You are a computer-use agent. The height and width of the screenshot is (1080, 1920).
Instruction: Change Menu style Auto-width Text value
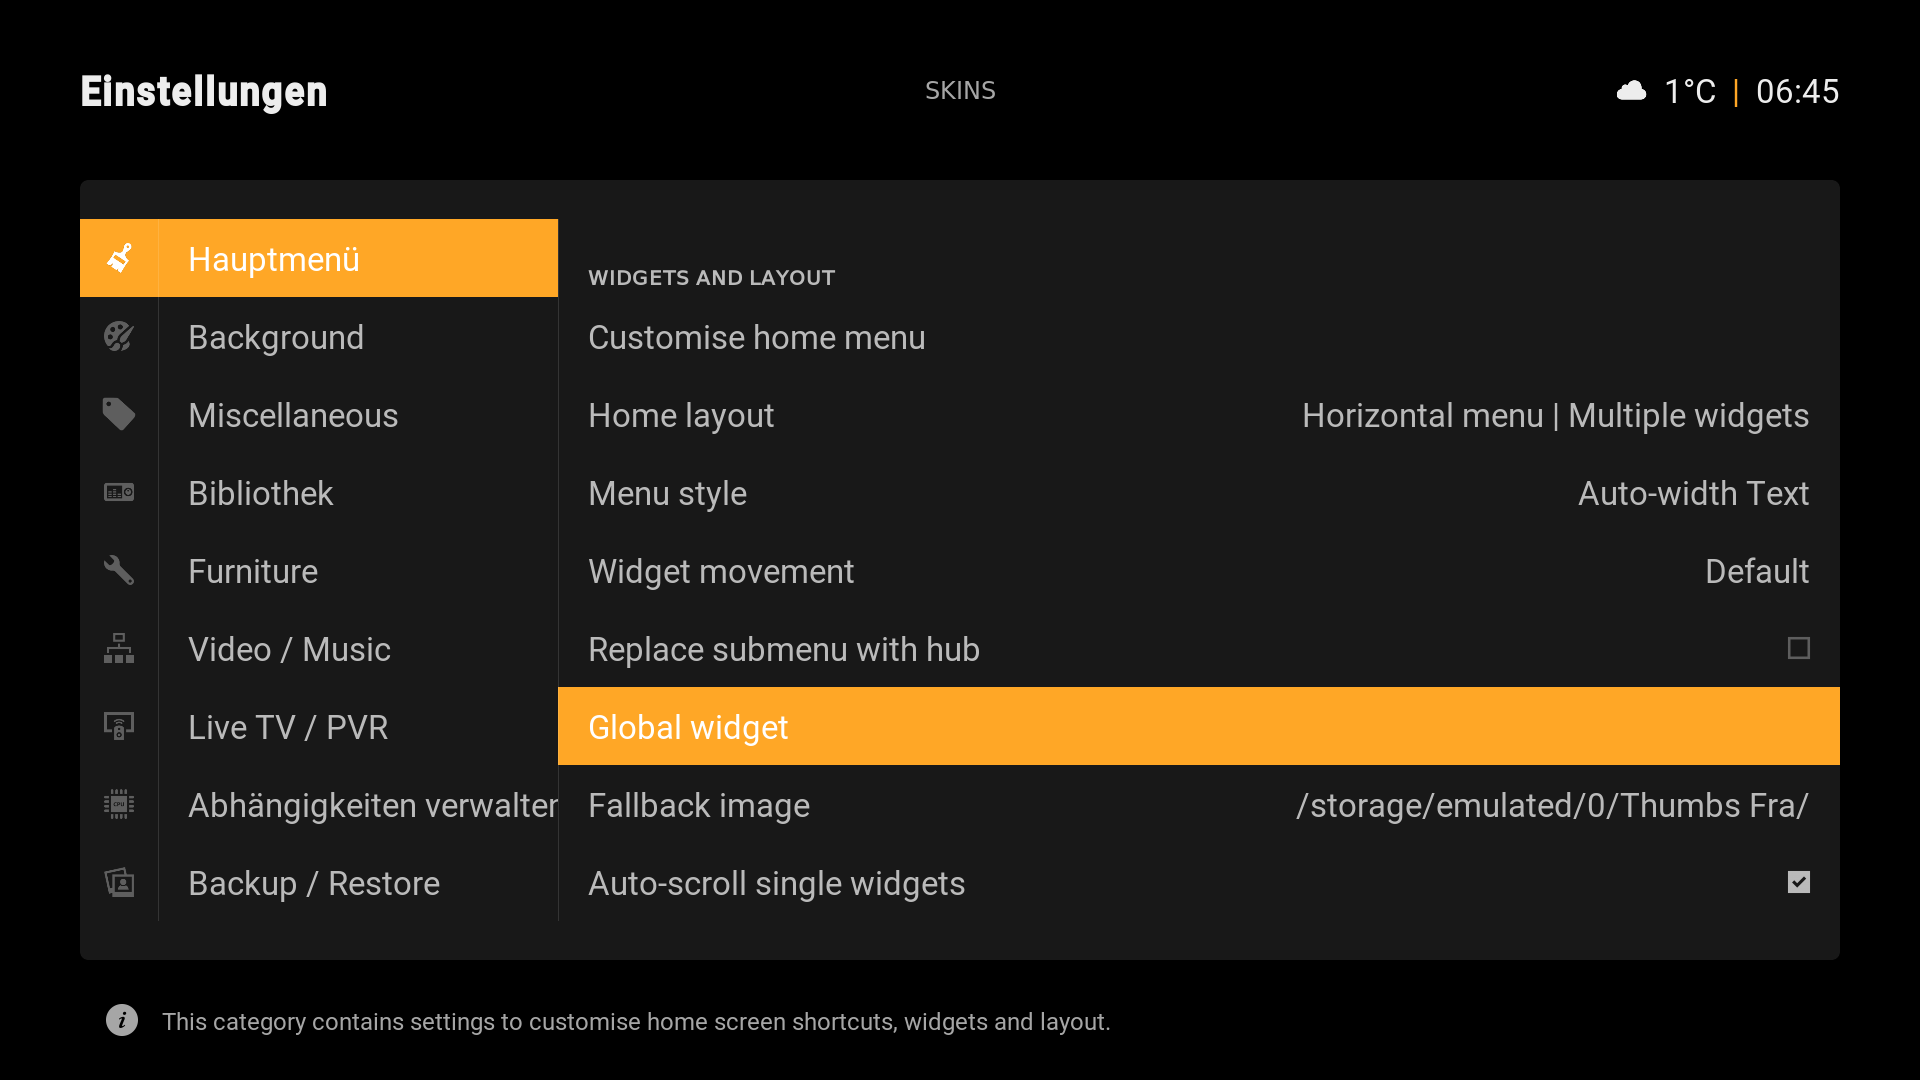coord(1693,493)
